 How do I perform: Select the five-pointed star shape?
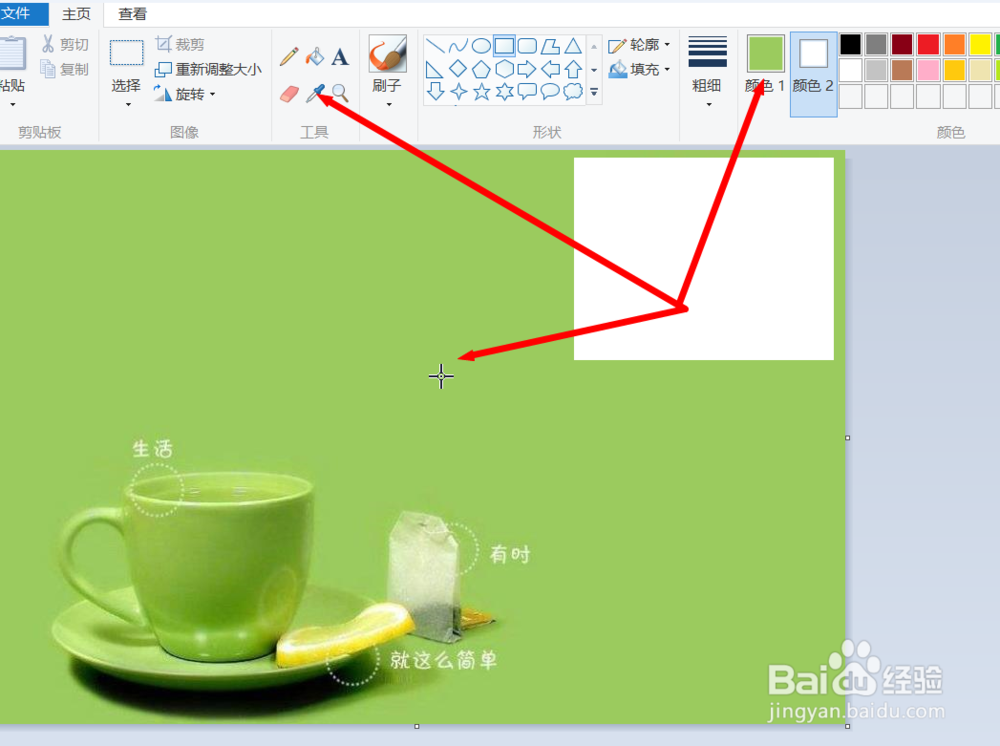click(483, 91)
